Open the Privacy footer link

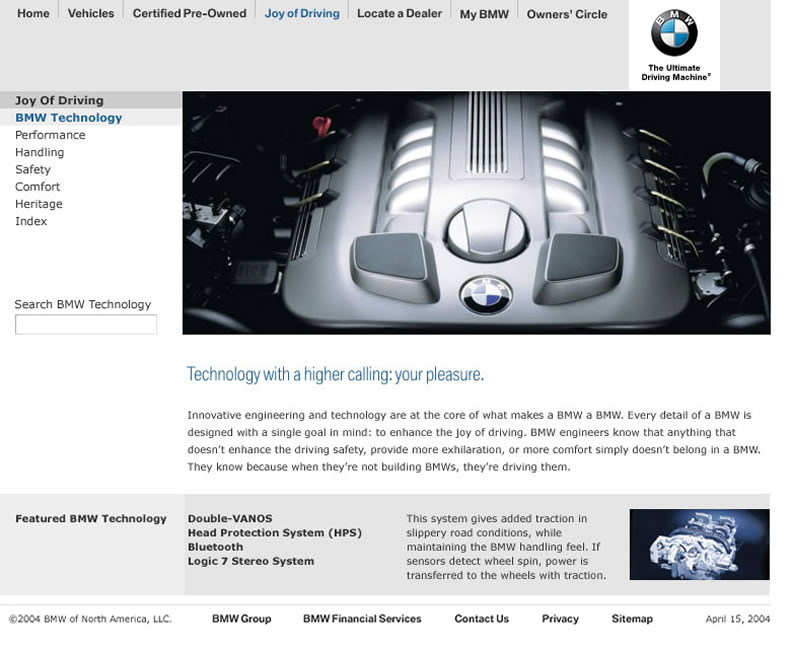[x=560, y=619]
